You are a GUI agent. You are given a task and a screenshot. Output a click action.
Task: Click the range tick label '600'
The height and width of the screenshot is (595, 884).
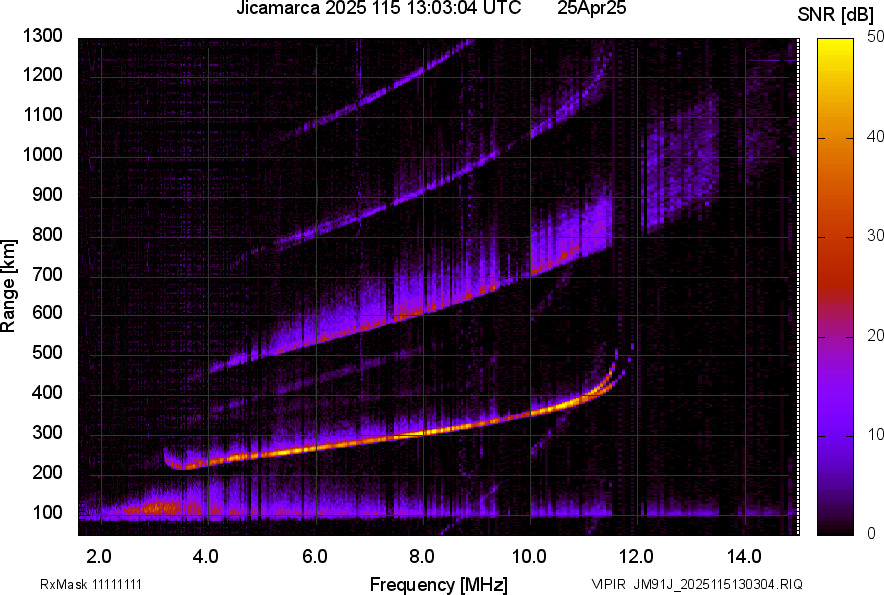click(x=47, y=312)
